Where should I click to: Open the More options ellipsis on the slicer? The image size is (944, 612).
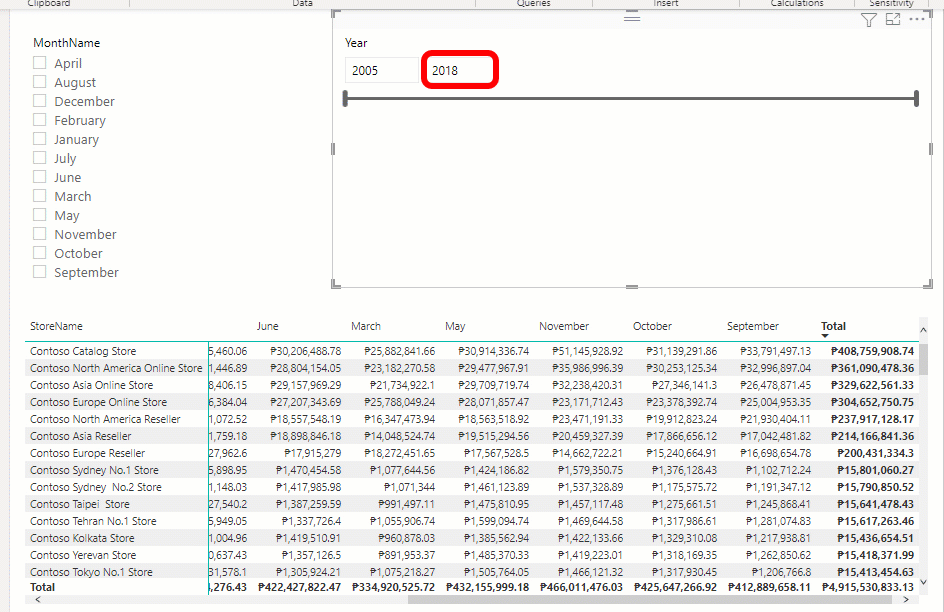click(x=918, y=19)
